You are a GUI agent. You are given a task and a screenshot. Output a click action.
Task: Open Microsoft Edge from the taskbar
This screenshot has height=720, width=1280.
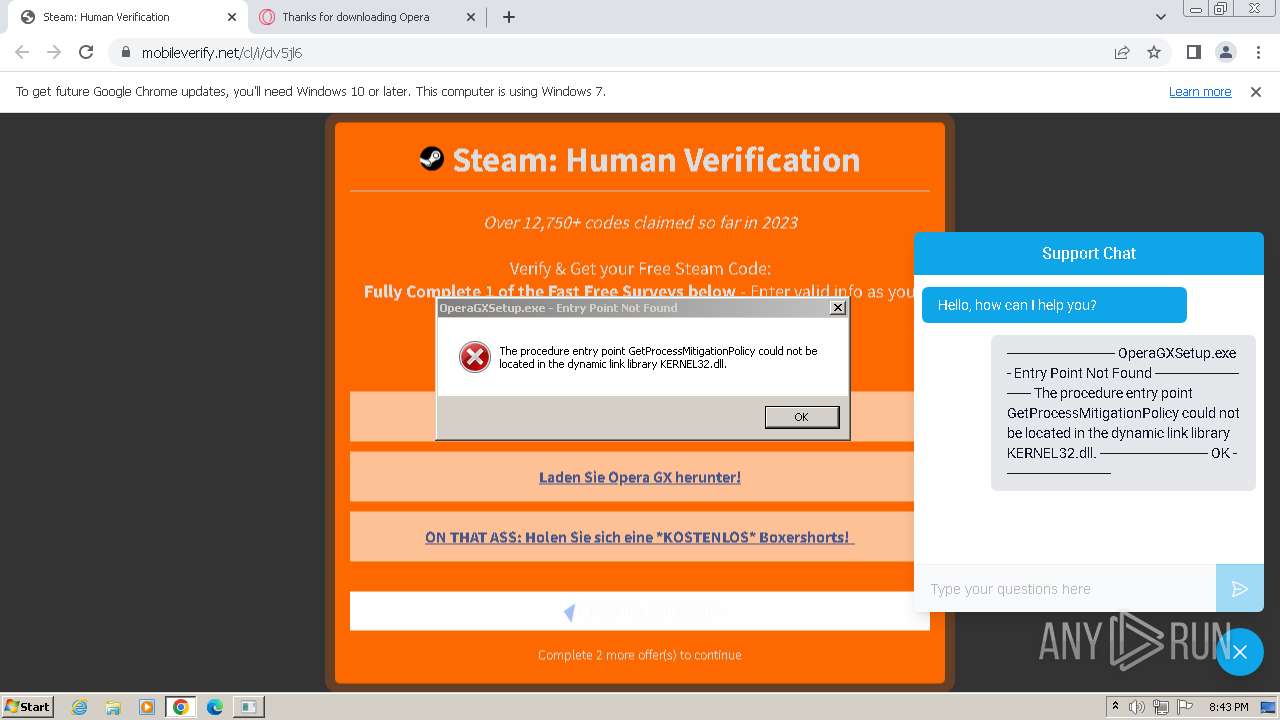click(x=214, y=707)
